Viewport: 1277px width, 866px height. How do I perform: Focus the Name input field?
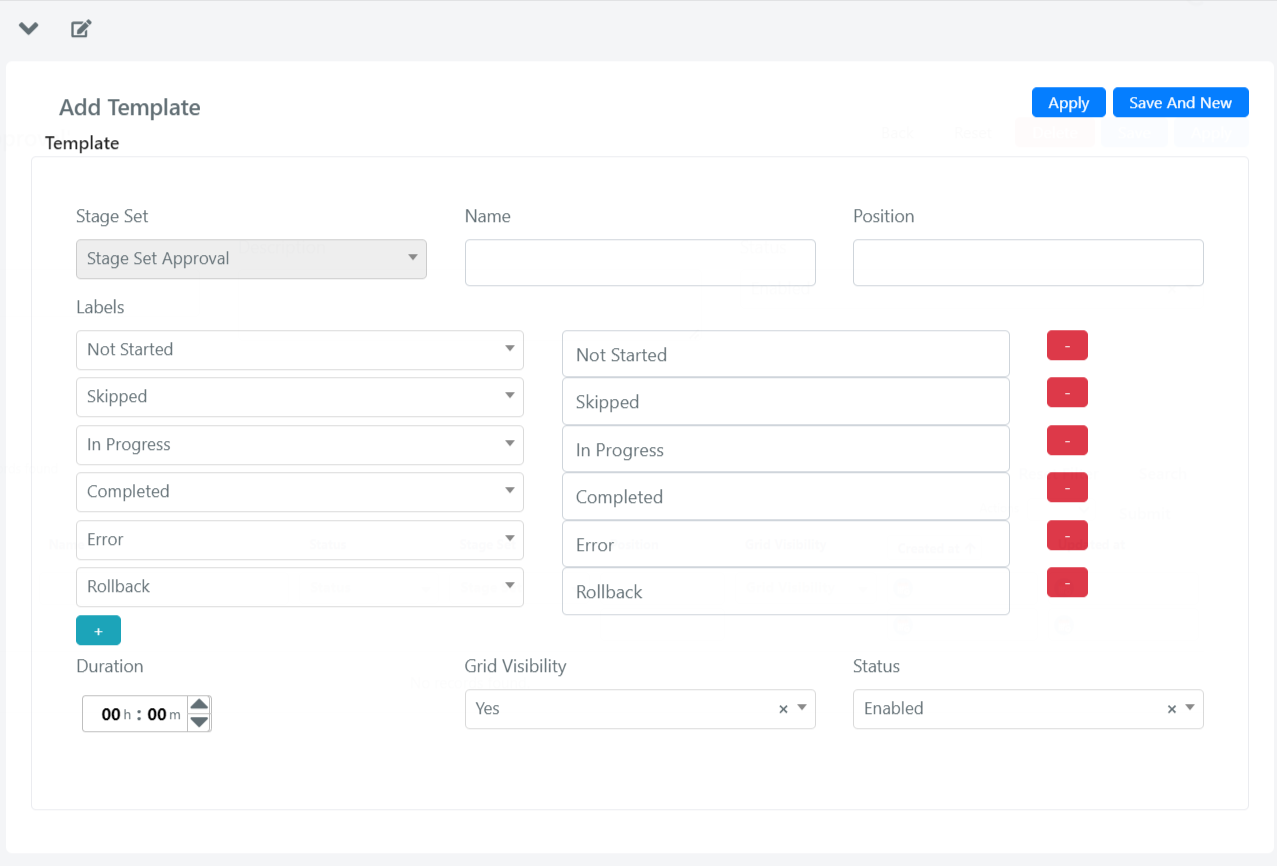[640, 262]
